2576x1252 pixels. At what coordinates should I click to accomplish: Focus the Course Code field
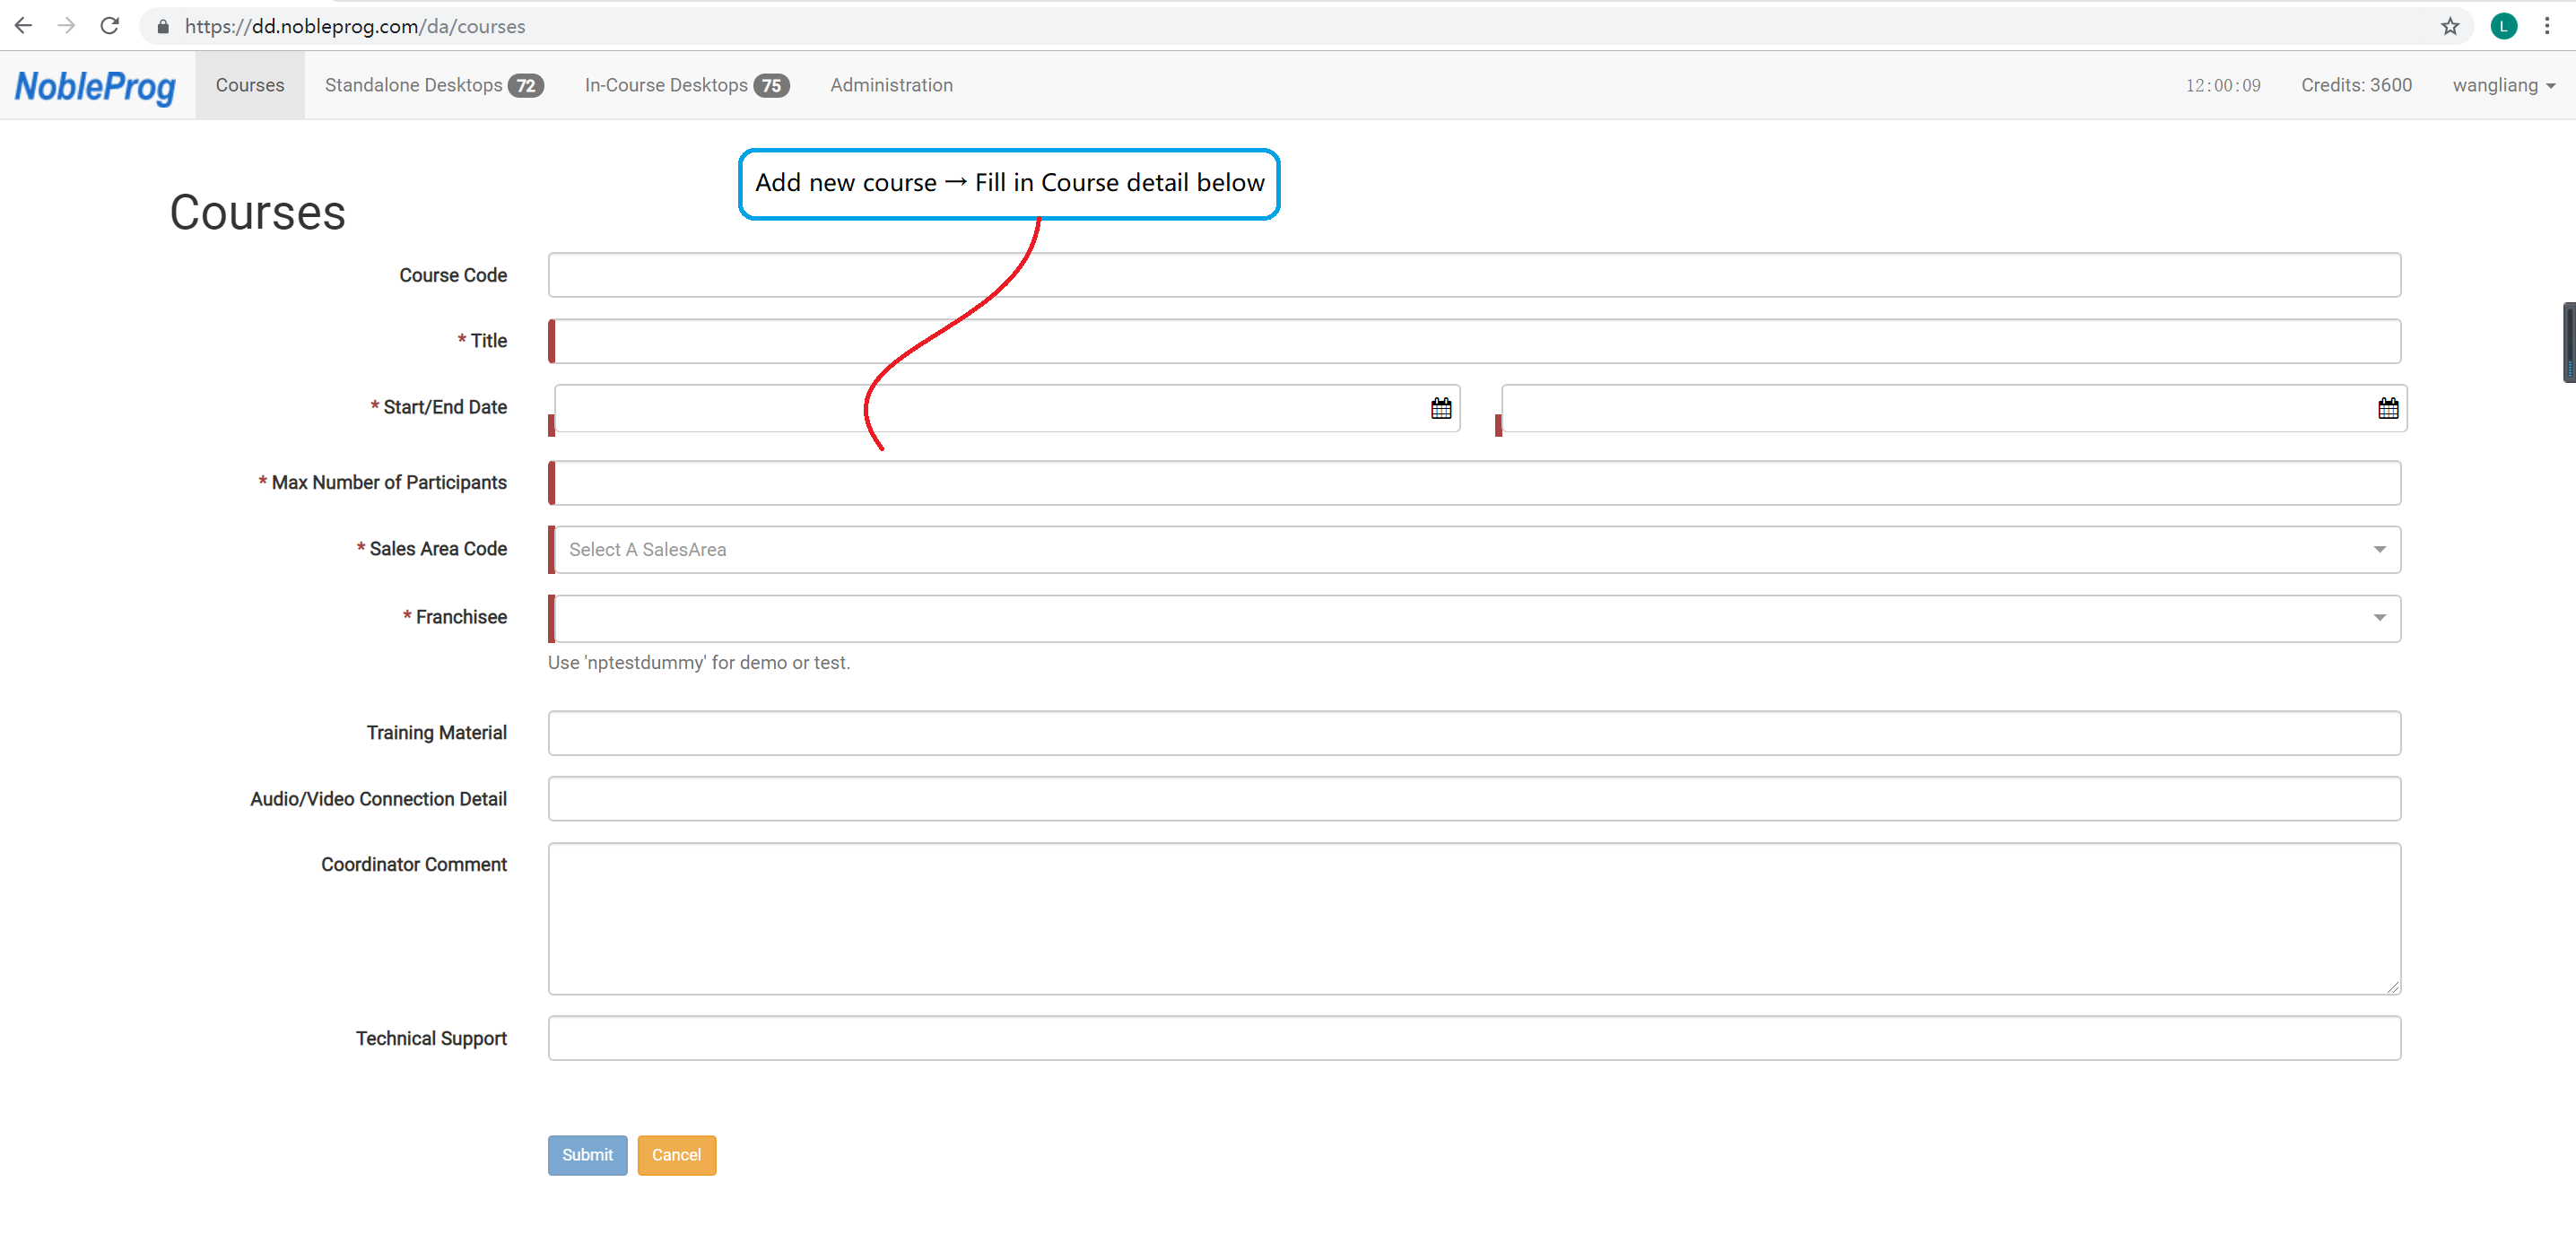(x=1473, y=275)
